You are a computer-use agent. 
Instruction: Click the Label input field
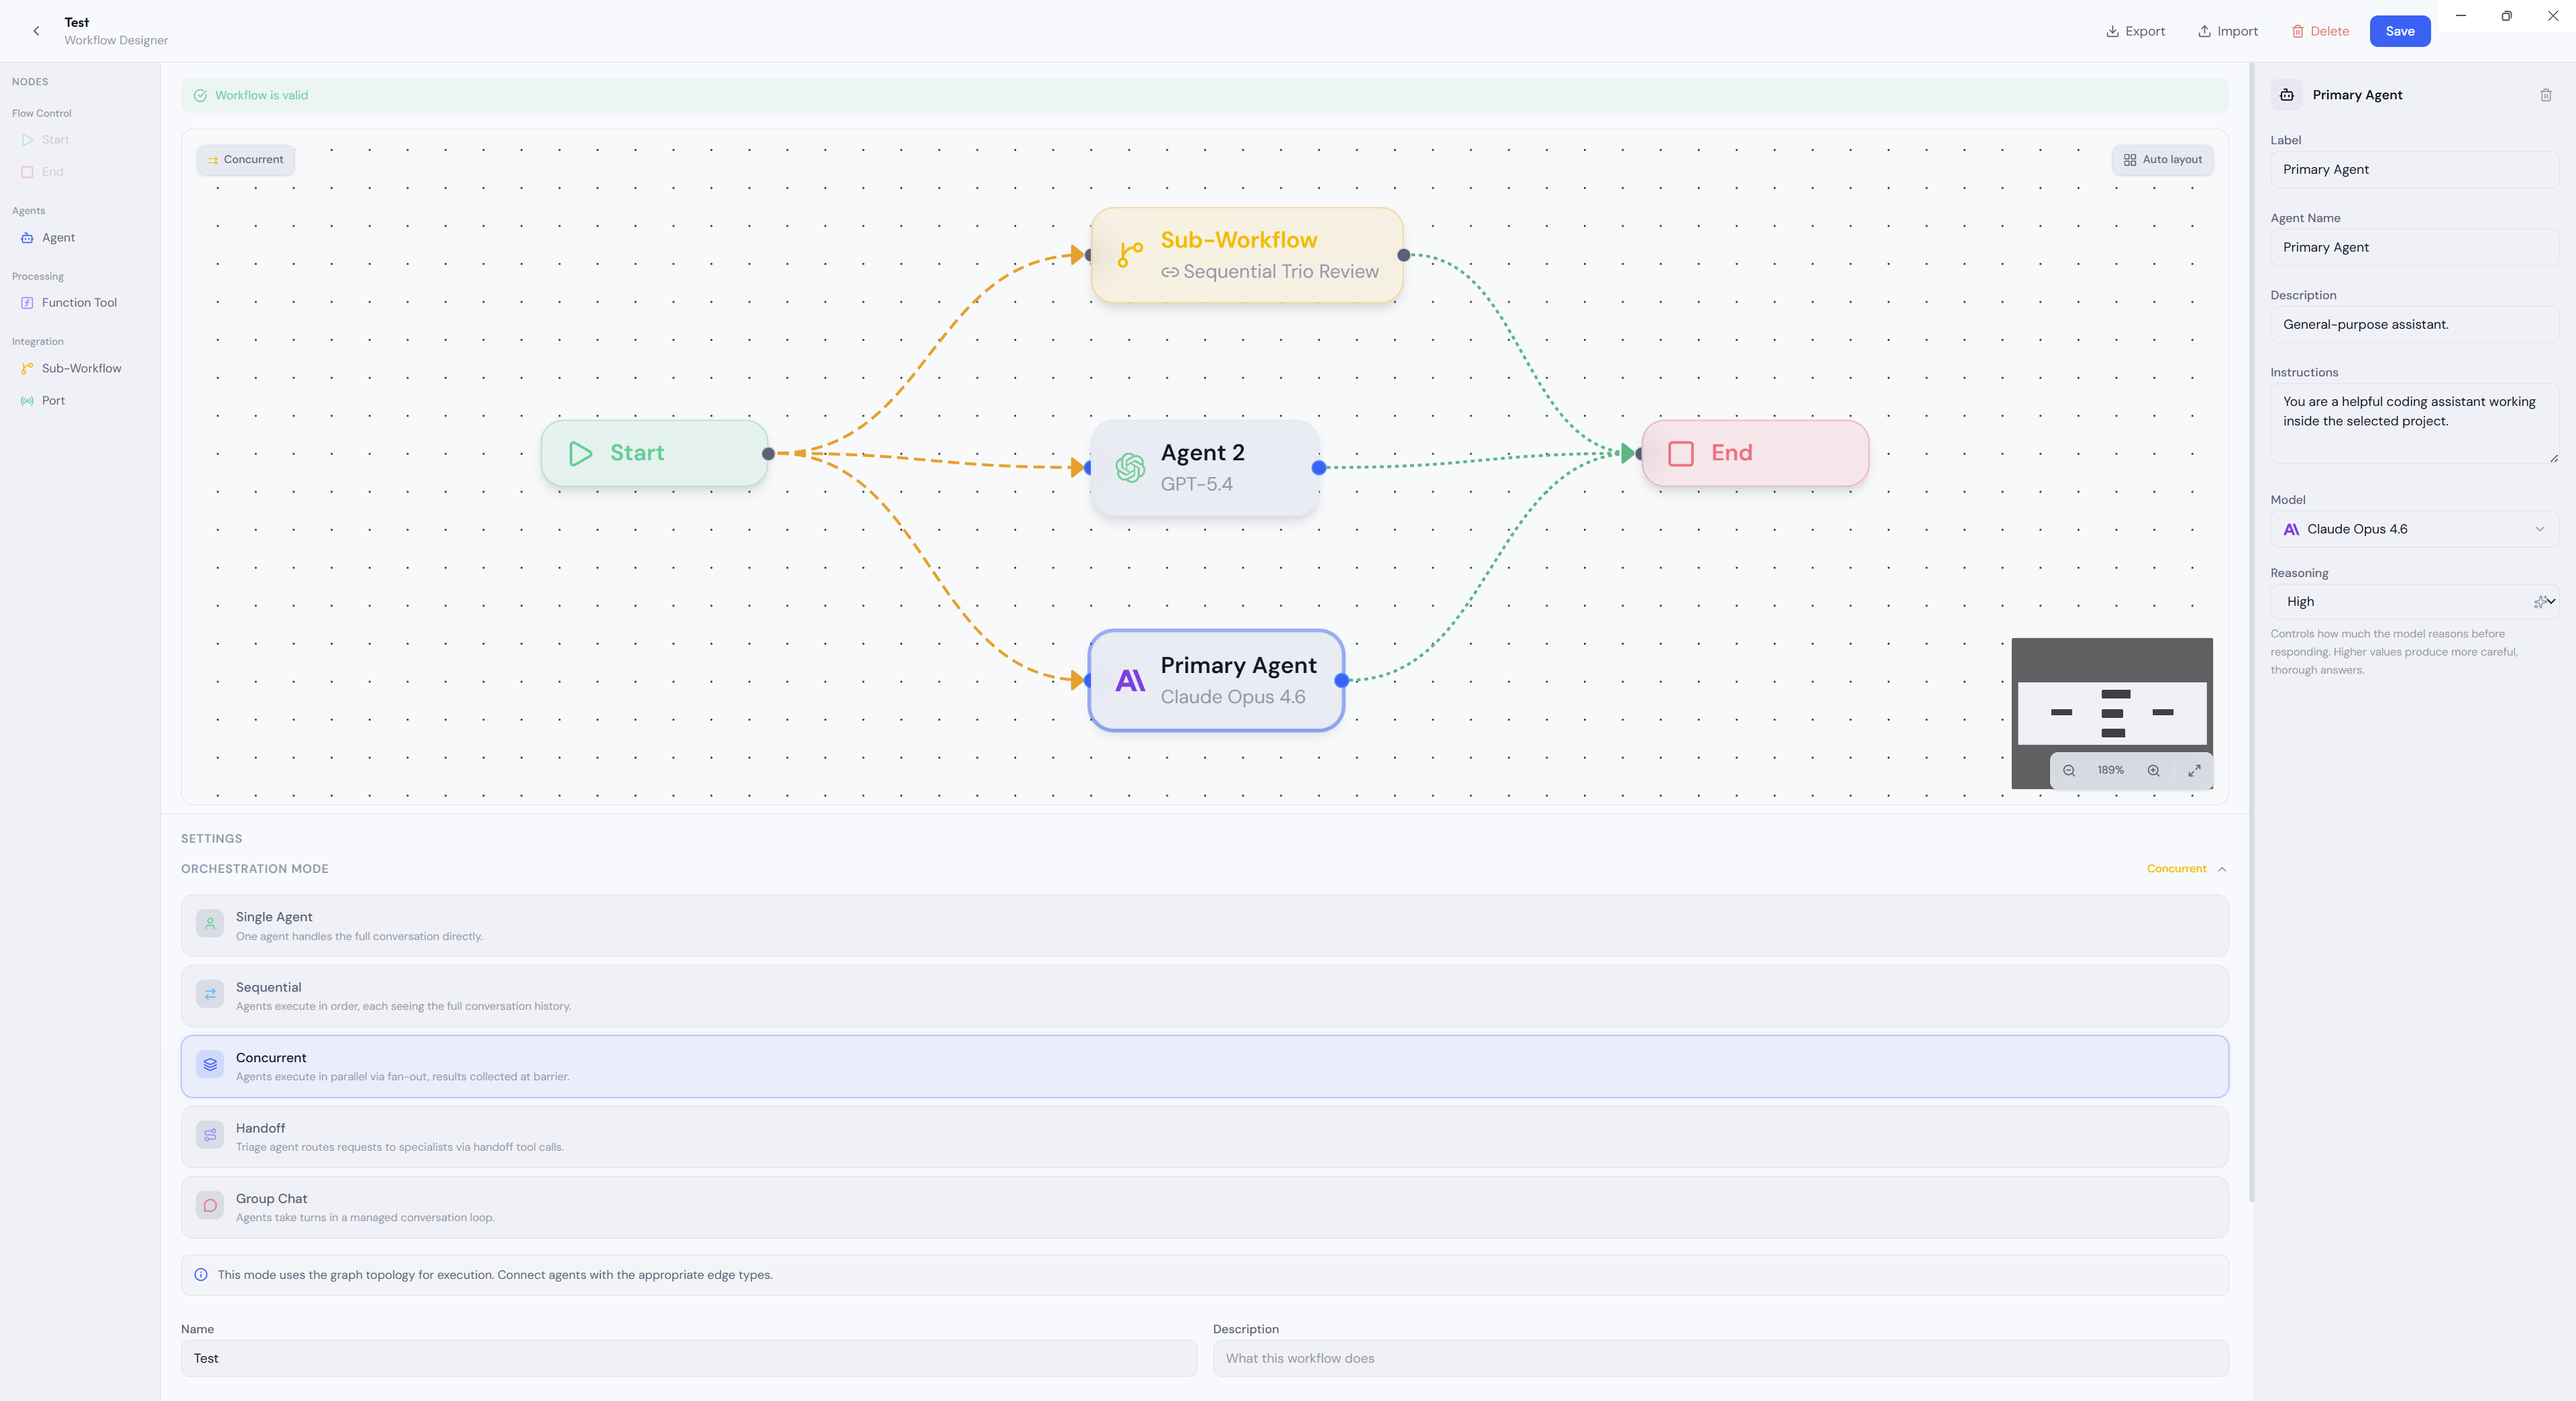[x=2414, y=170]
